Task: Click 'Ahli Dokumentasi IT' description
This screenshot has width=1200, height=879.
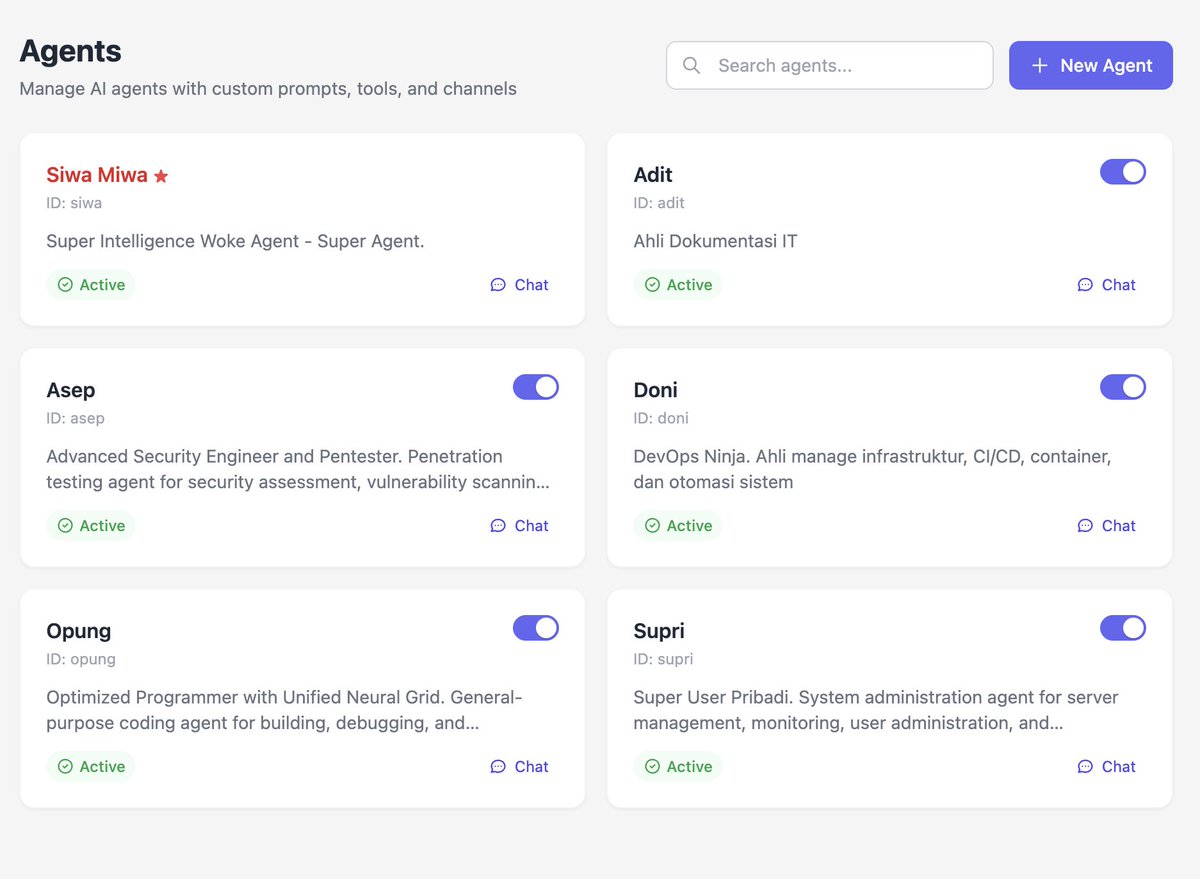Action: pyautogui.click(x=715, y=241)
